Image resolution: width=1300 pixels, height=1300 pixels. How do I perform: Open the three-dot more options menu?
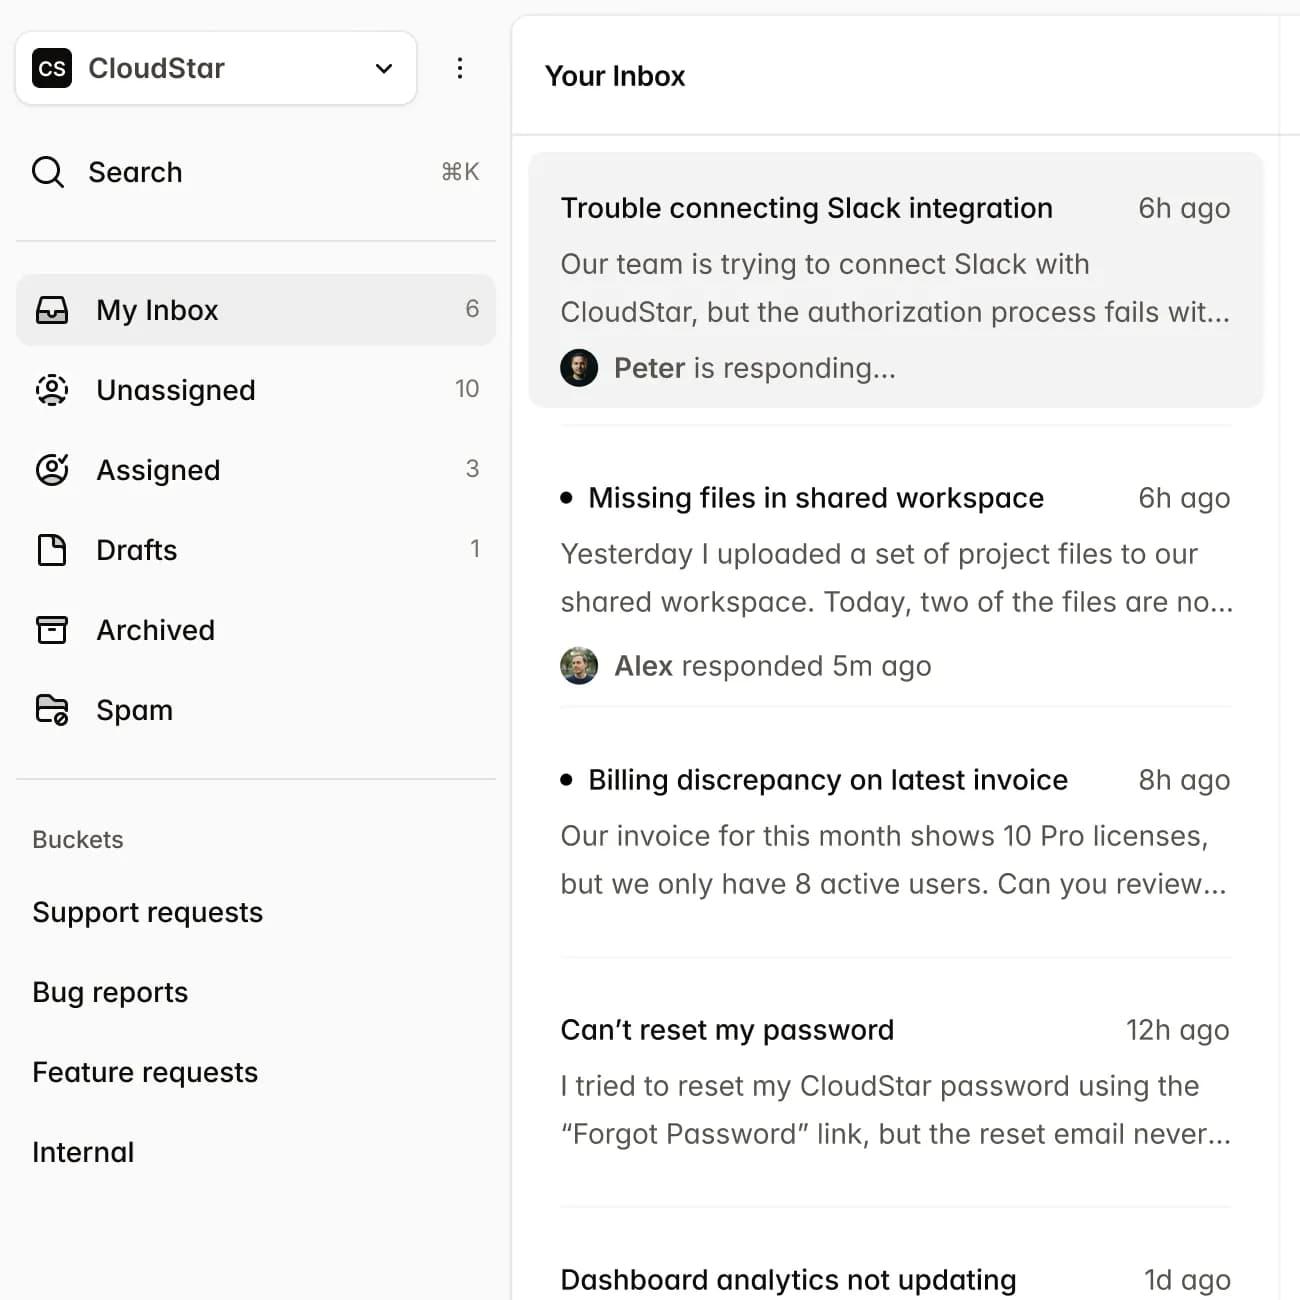(460, 68)
